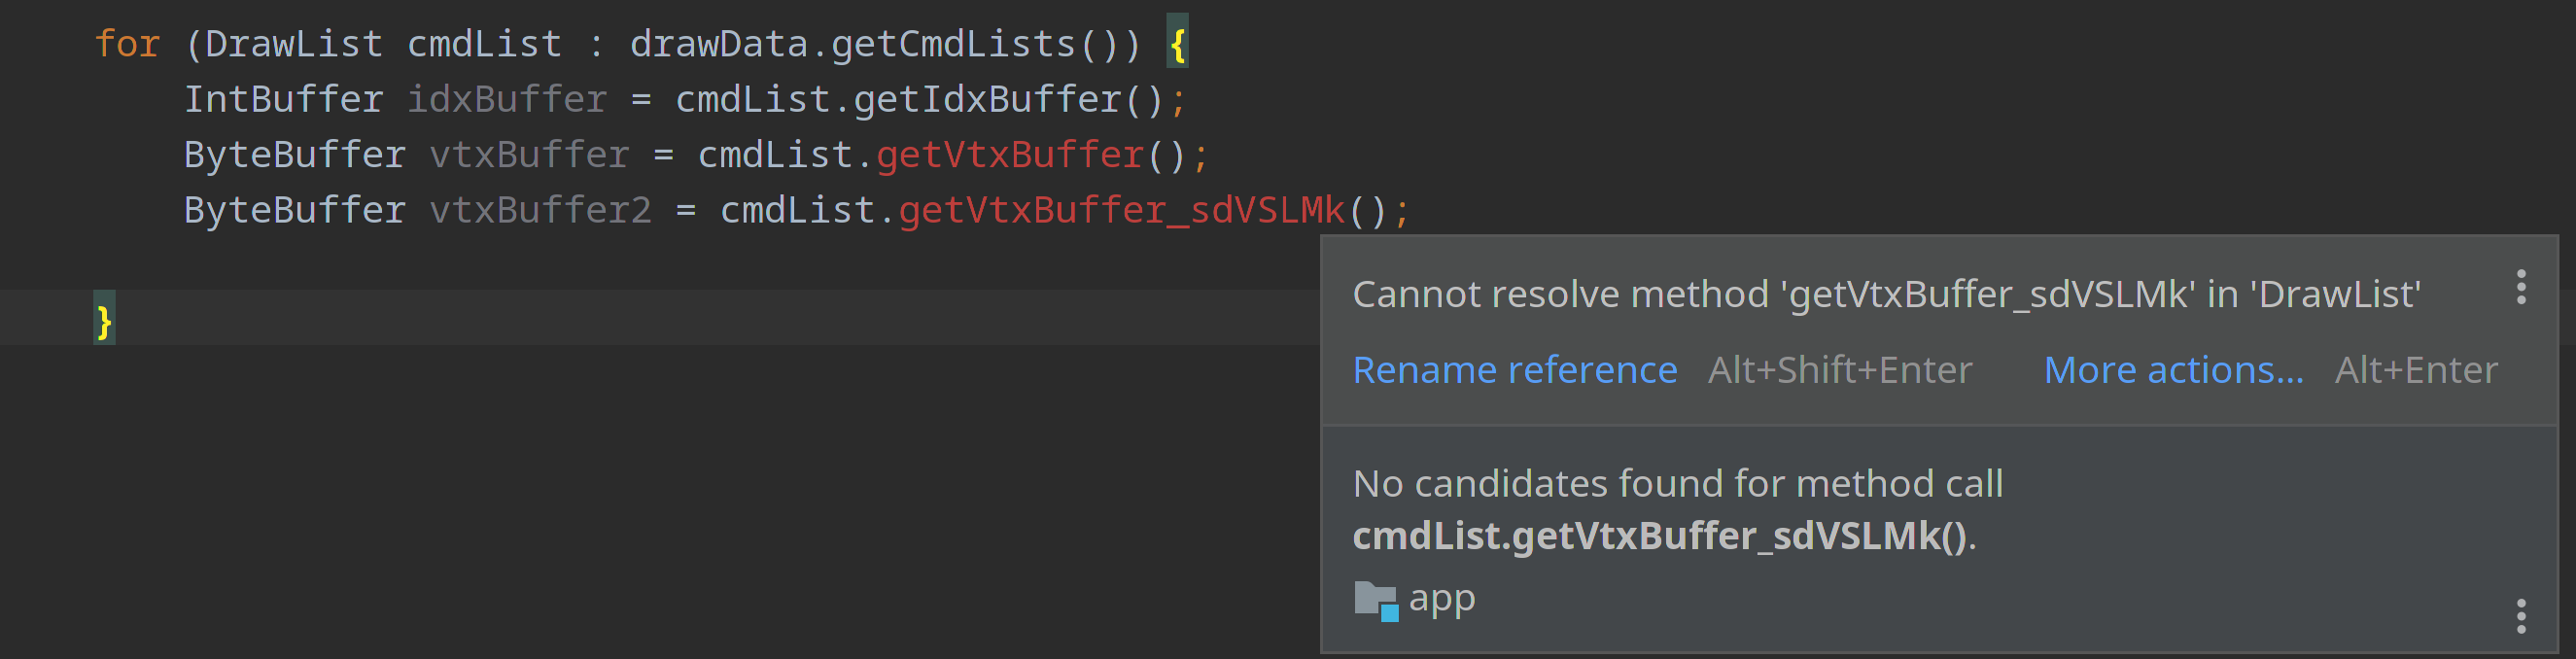Click the 'app' module folder icon
The image size is (2576, 659).
coord(1376,598)
